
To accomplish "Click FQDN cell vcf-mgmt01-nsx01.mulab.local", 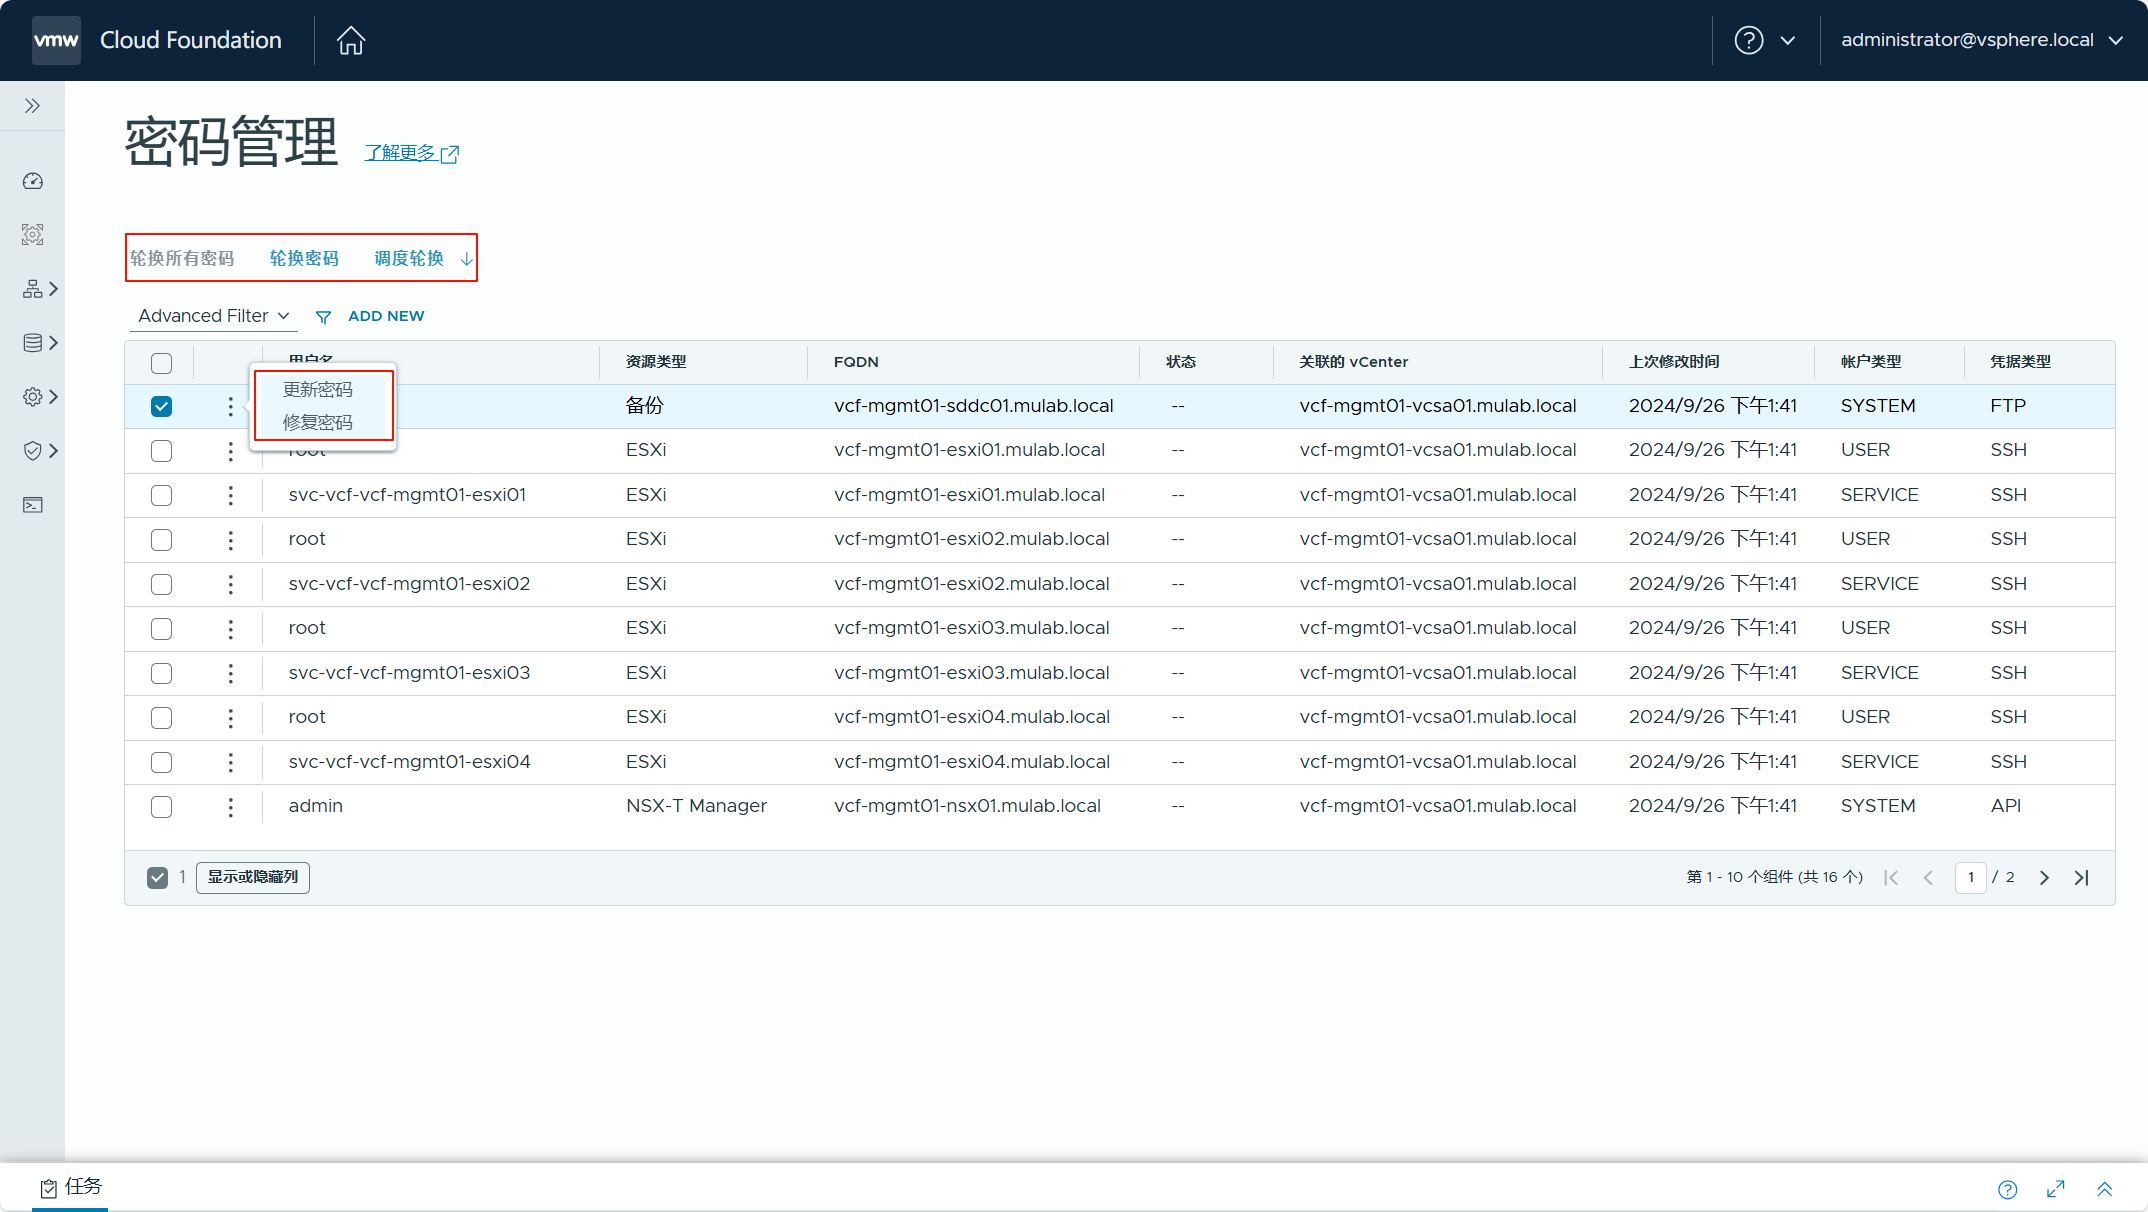I will pos(967,806).
